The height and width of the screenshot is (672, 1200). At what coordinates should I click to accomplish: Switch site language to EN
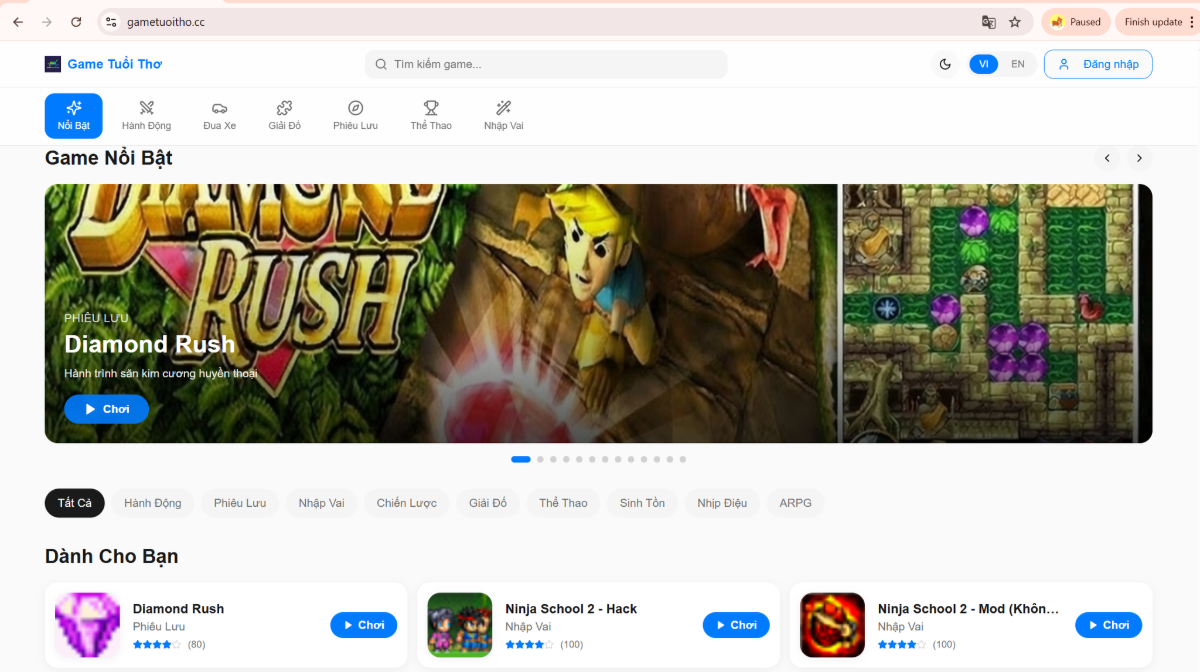click(x=1018, y=63)
